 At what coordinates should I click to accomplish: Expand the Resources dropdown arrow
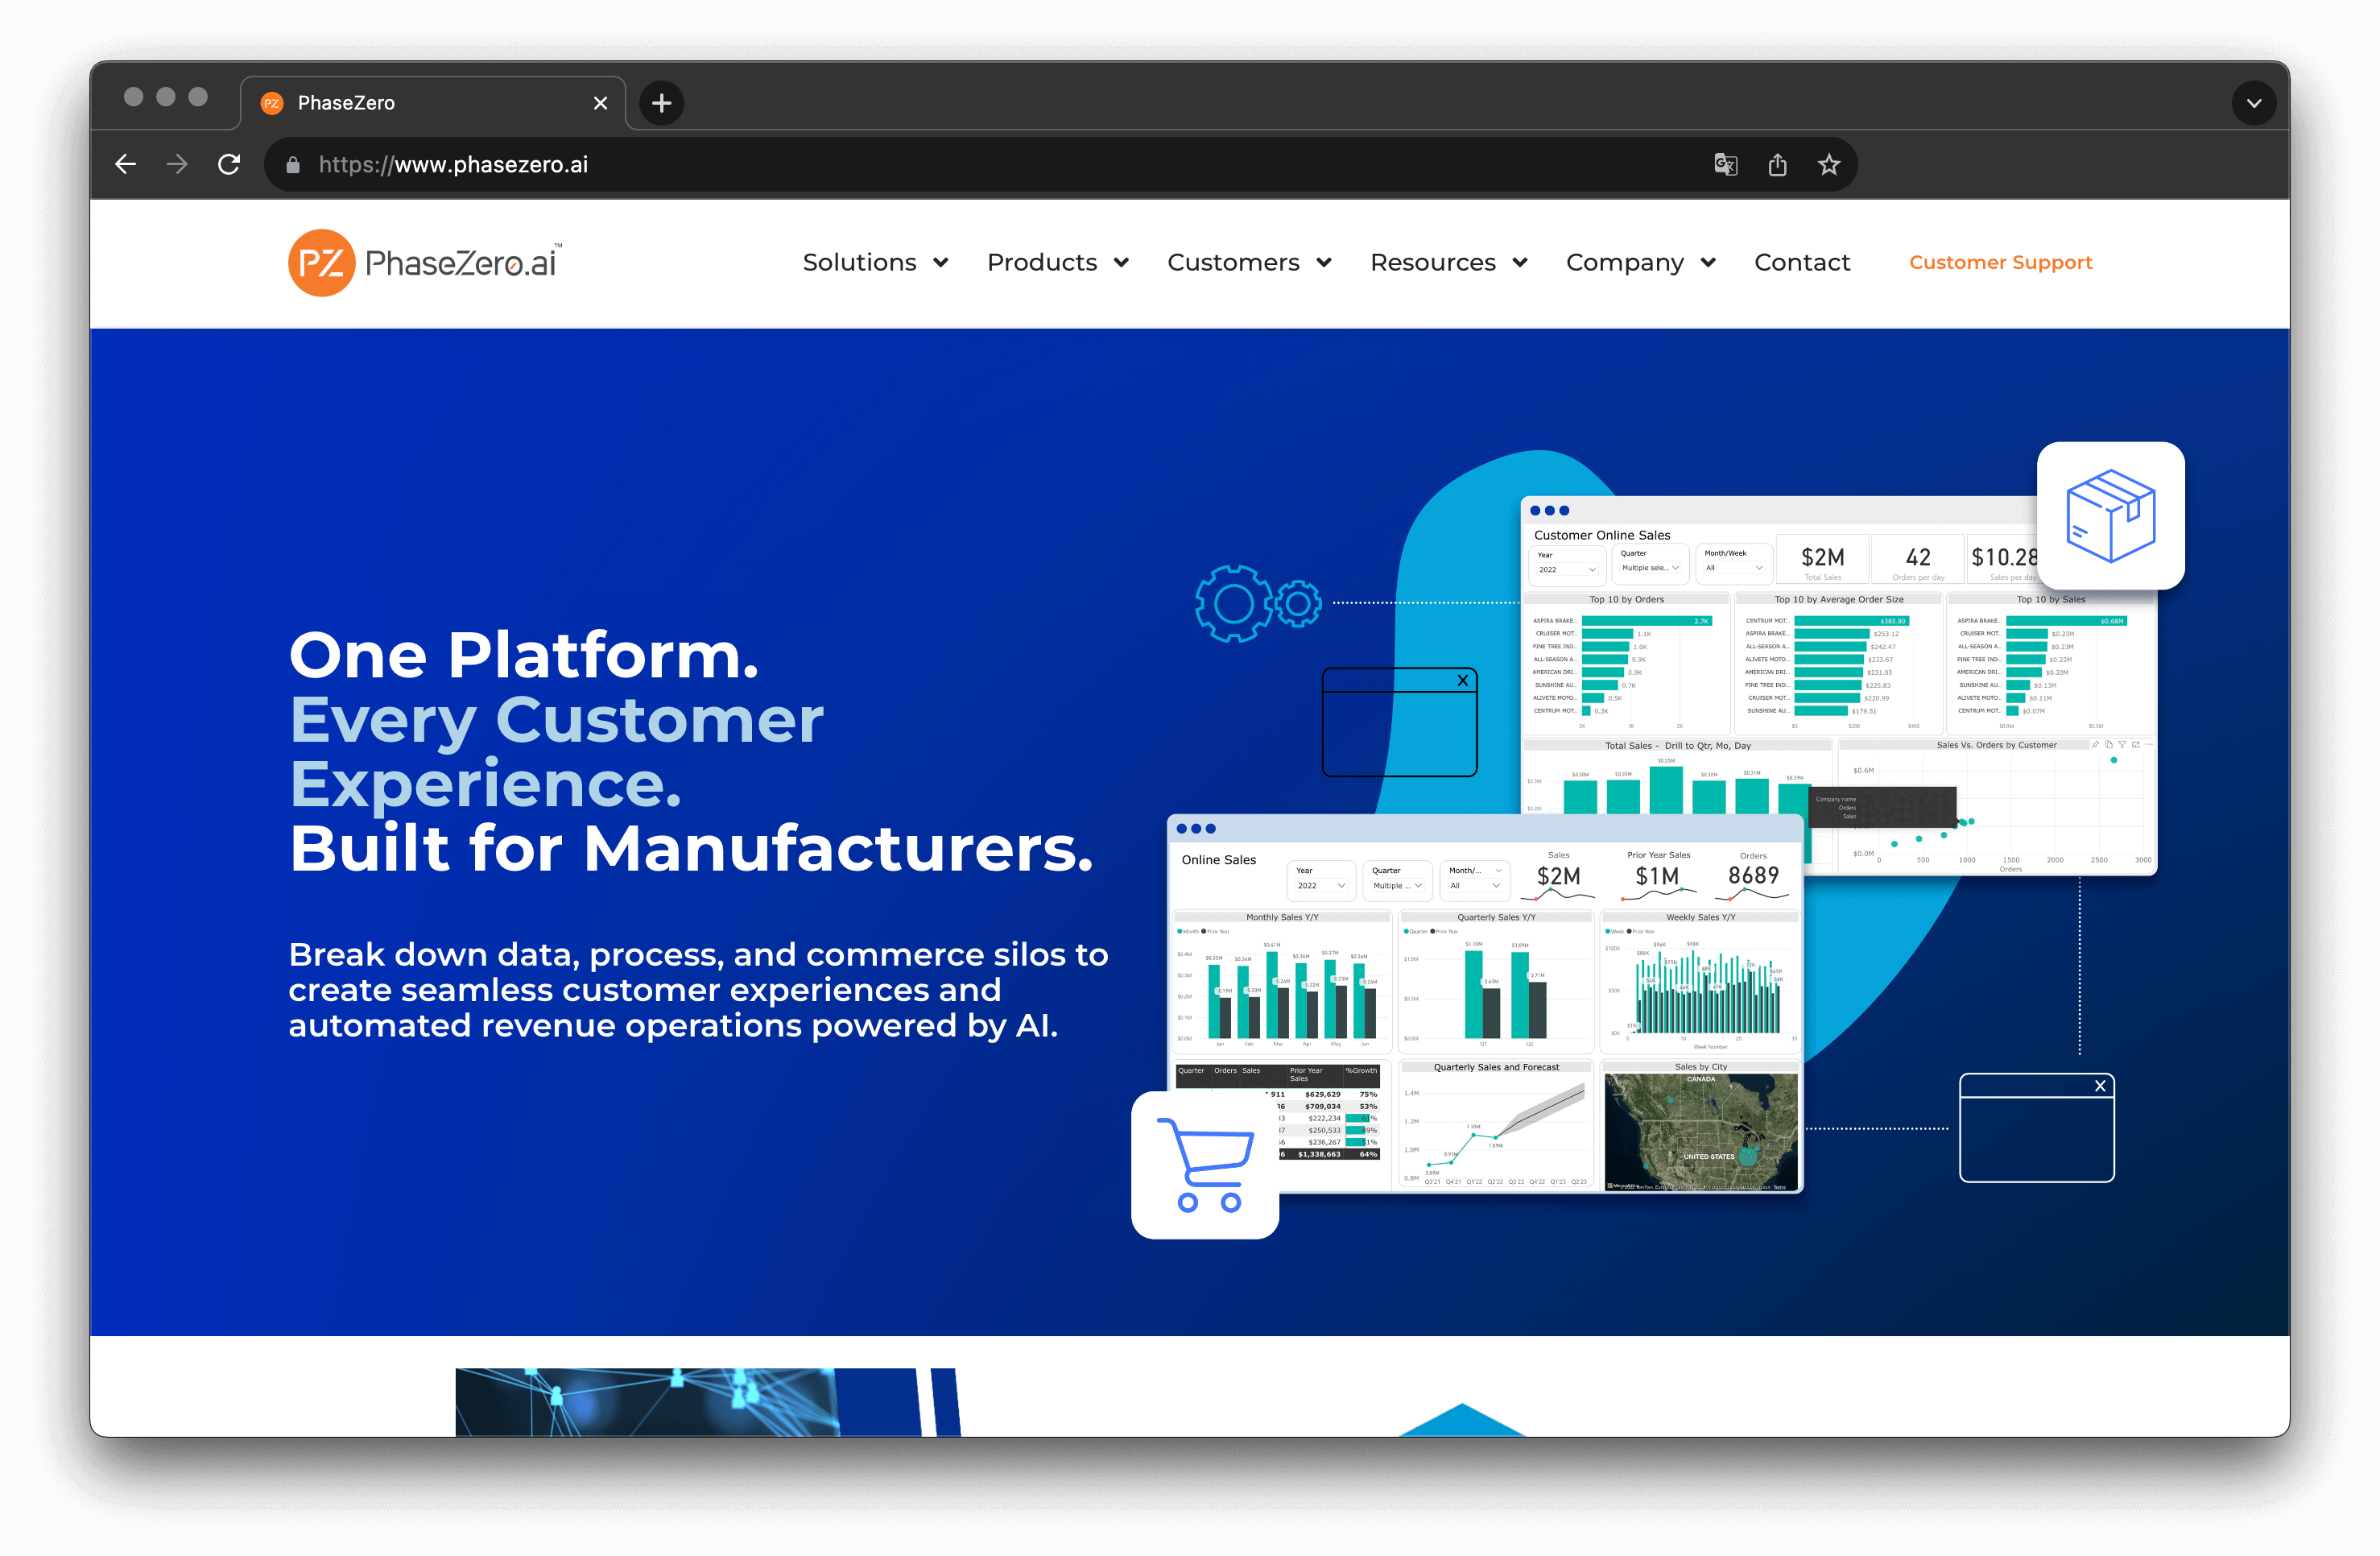click(1520, 263)
